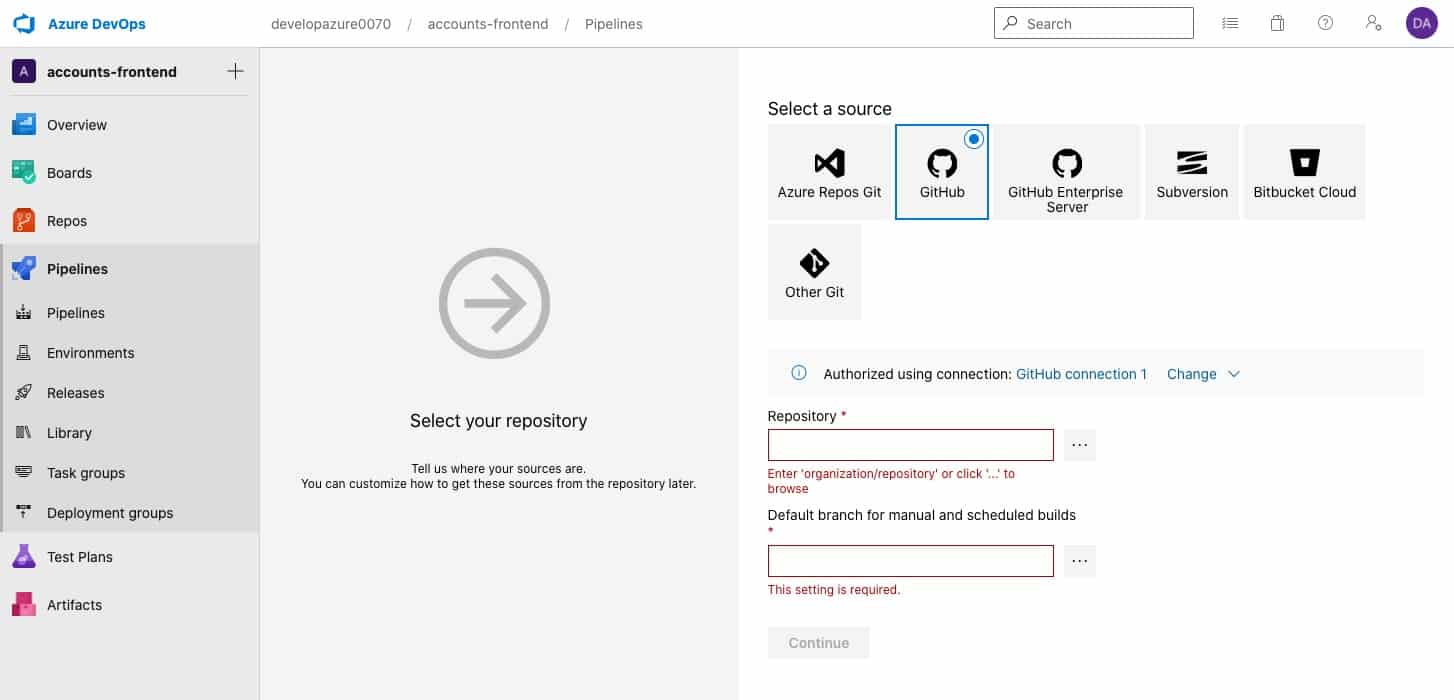
Task: Choose Subversion as source
Action: [x=1192, y=172]
